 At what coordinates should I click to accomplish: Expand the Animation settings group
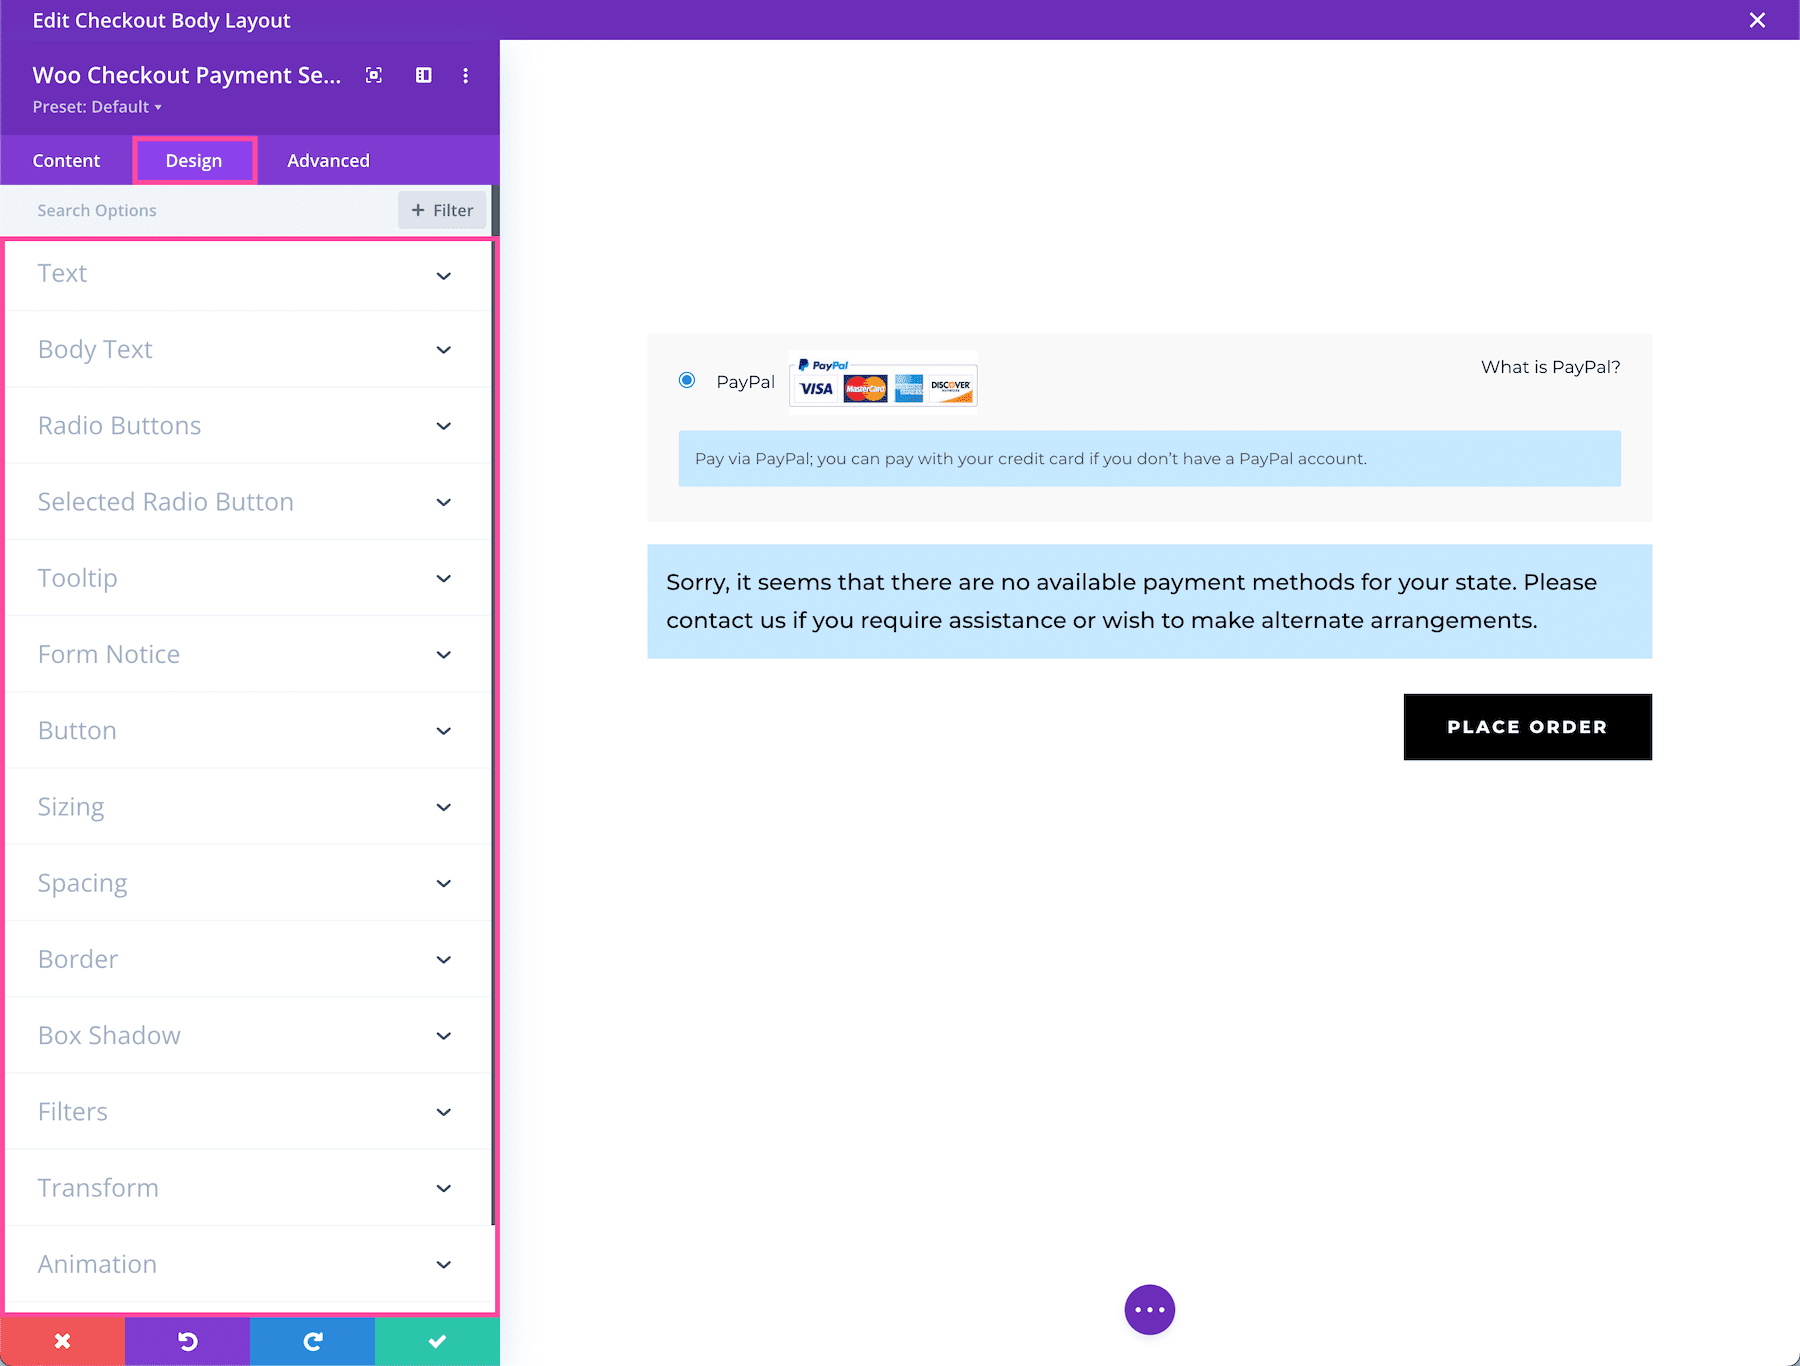(x=248, y=1264)
